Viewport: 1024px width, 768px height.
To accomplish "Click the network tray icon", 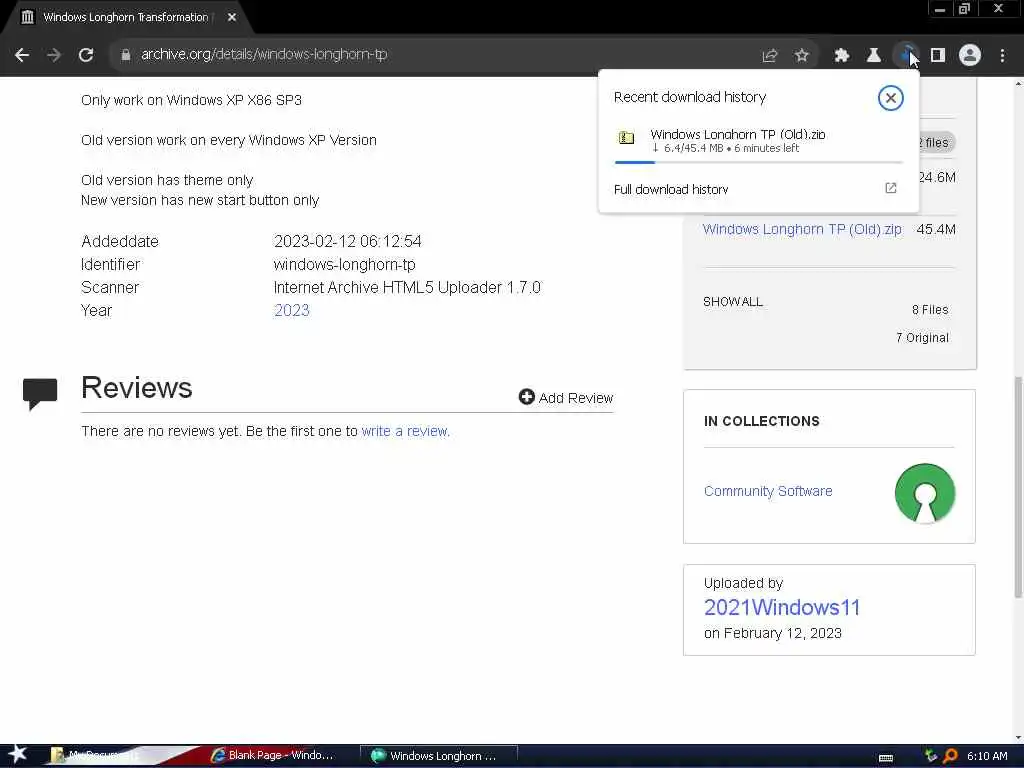I will [x=931, y=756].
